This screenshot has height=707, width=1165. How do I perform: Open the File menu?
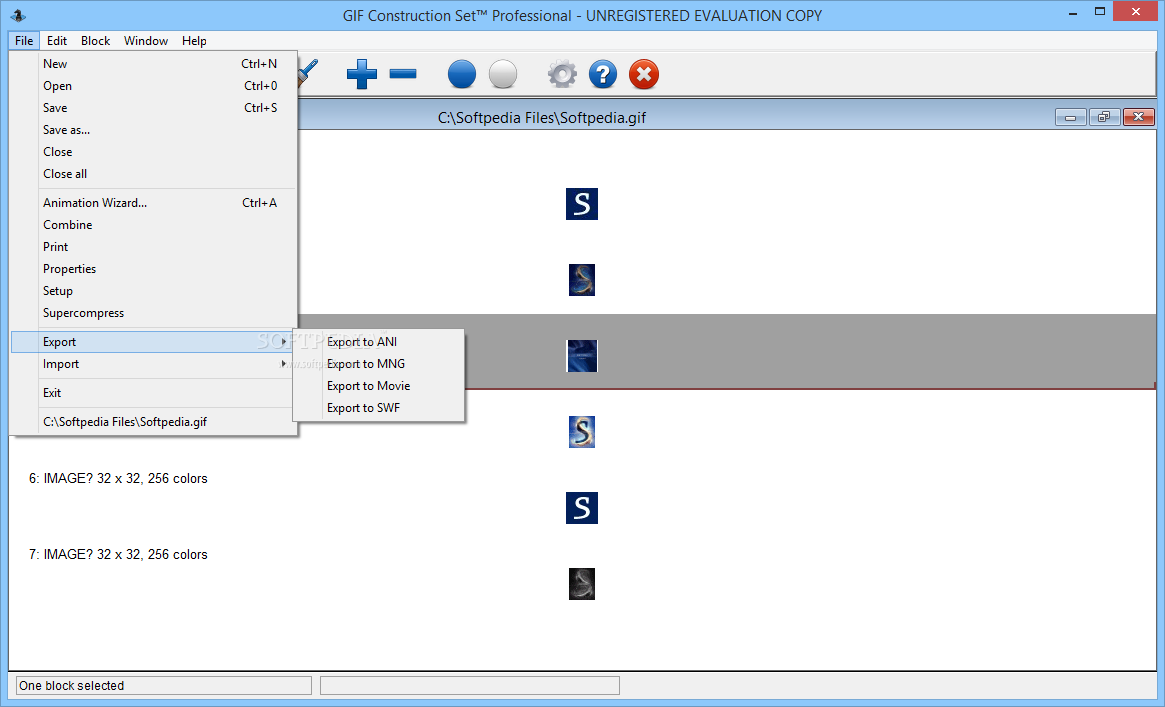pos(24,41)
